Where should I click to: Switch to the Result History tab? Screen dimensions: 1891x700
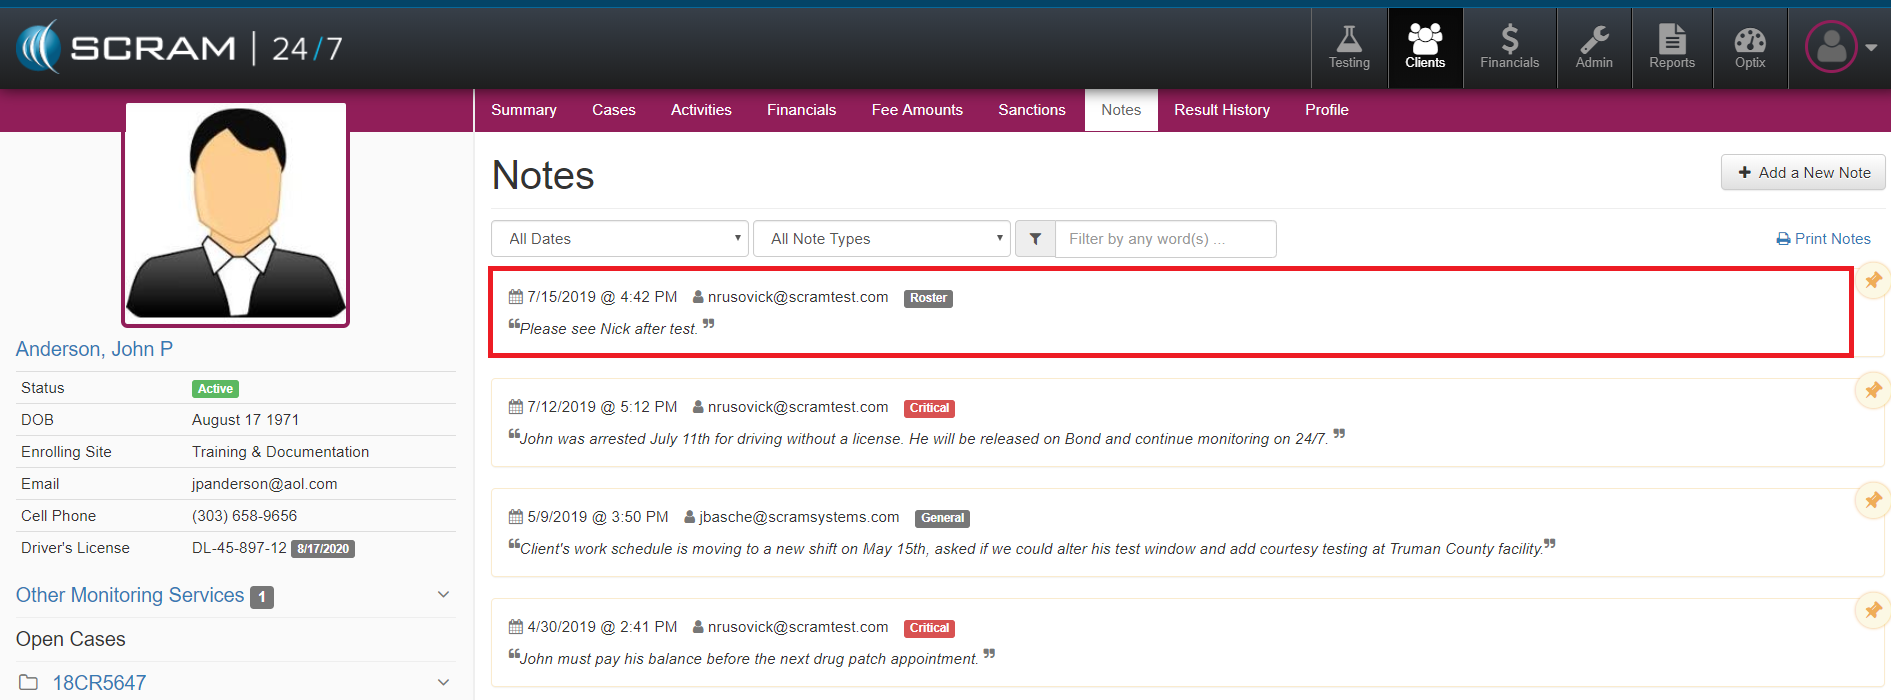pyautogui.click(x=1221, y=110)
